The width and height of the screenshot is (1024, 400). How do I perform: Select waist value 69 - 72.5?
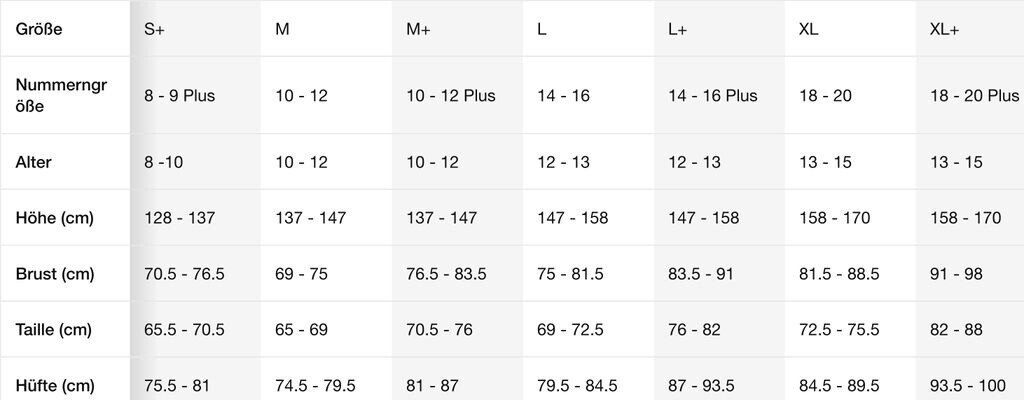tap(570, 330)
